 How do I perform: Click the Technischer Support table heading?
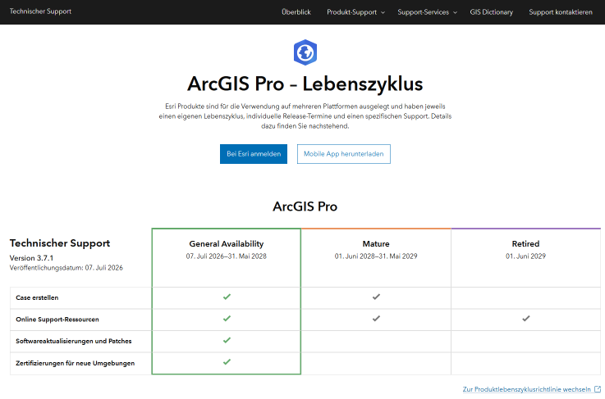[60, 243]
